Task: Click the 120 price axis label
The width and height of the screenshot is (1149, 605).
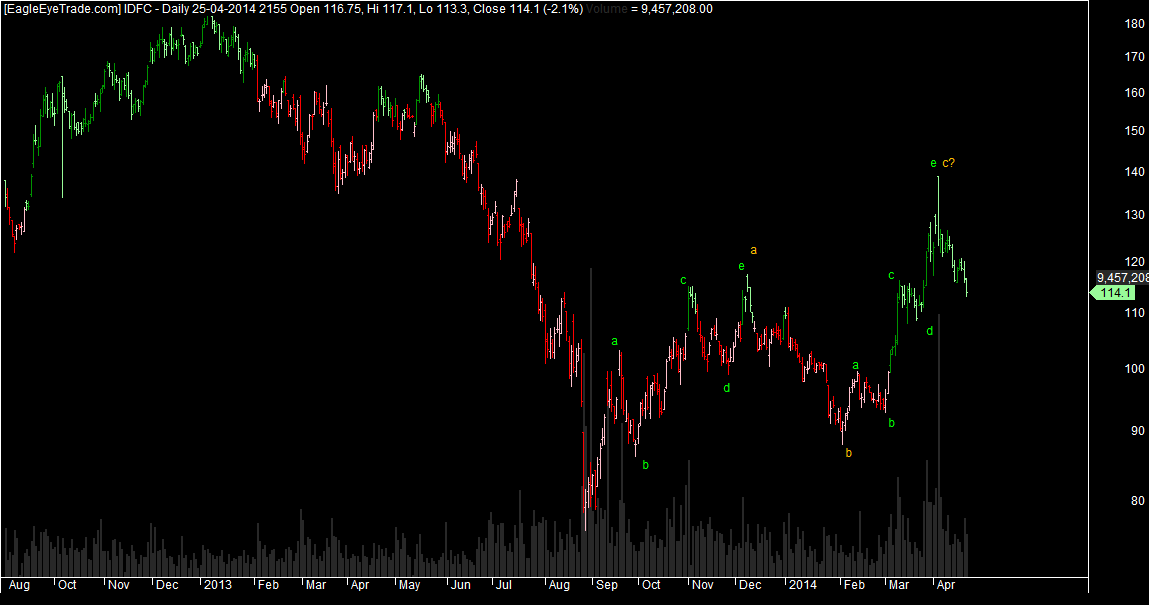Action: pyautogui.click(x=1134, y=261)
